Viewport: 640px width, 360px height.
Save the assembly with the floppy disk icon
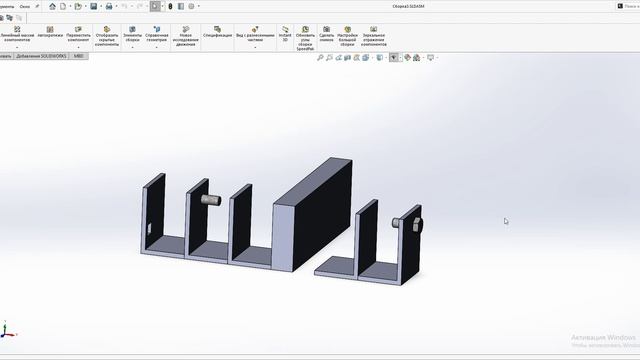point(94,6)
